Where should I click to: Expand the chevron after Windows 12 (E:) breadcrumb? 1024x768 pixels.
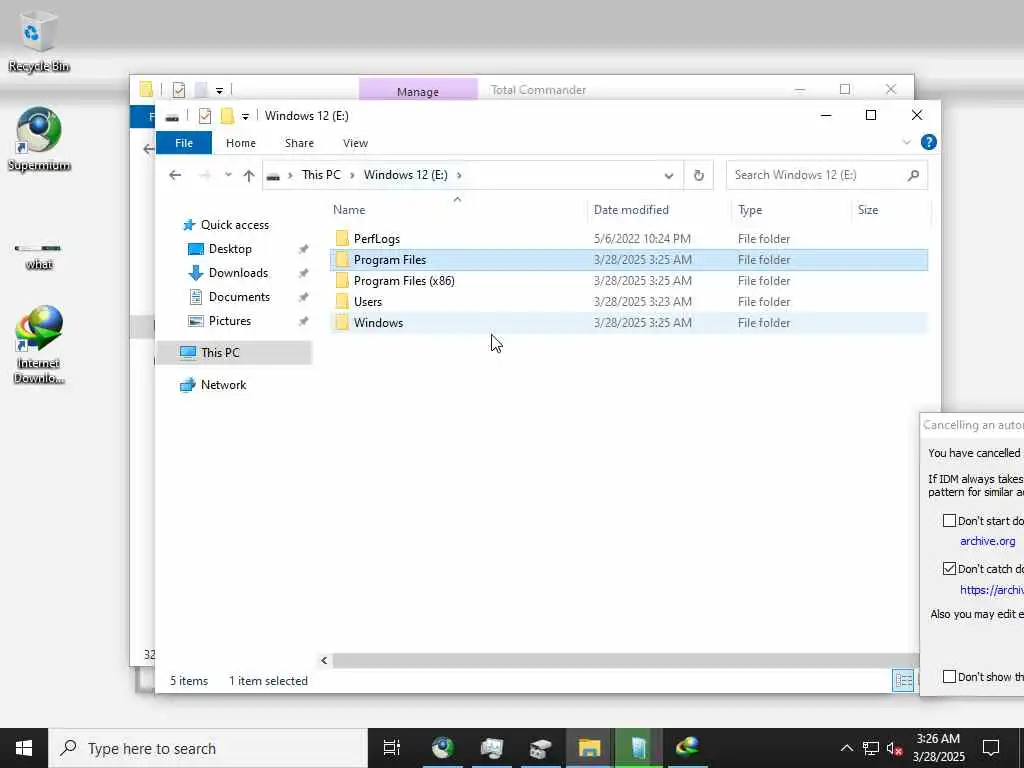click(x=459, y=175)
